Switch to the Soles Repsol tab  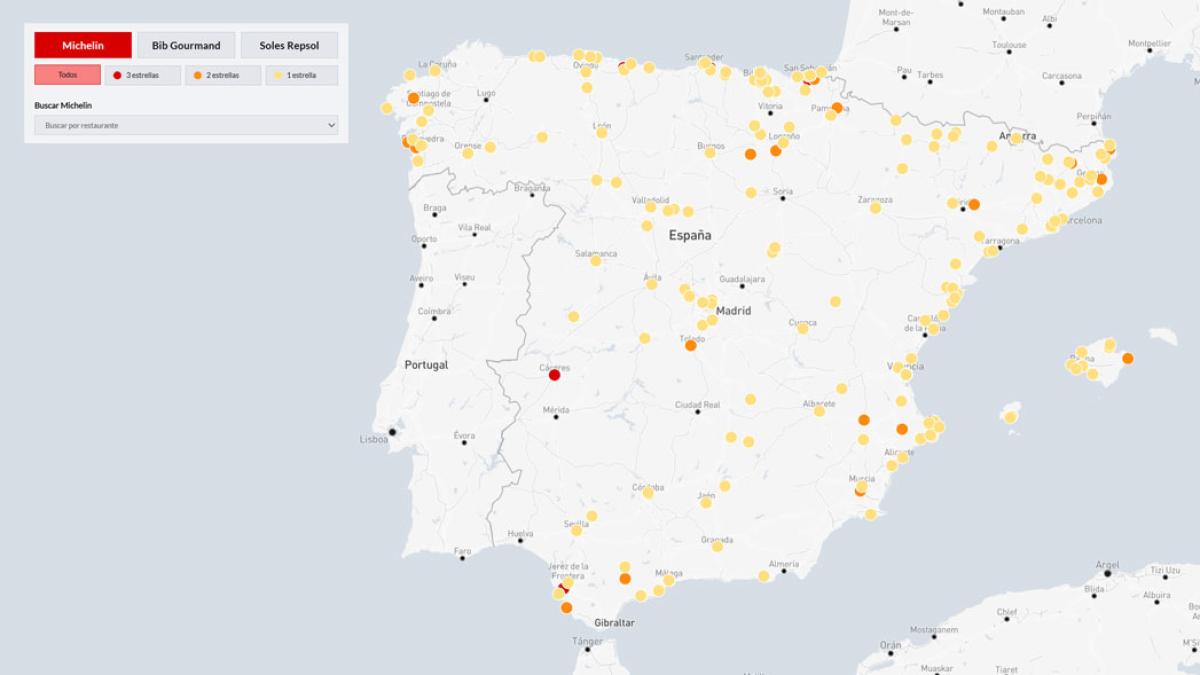coord(289,45)
